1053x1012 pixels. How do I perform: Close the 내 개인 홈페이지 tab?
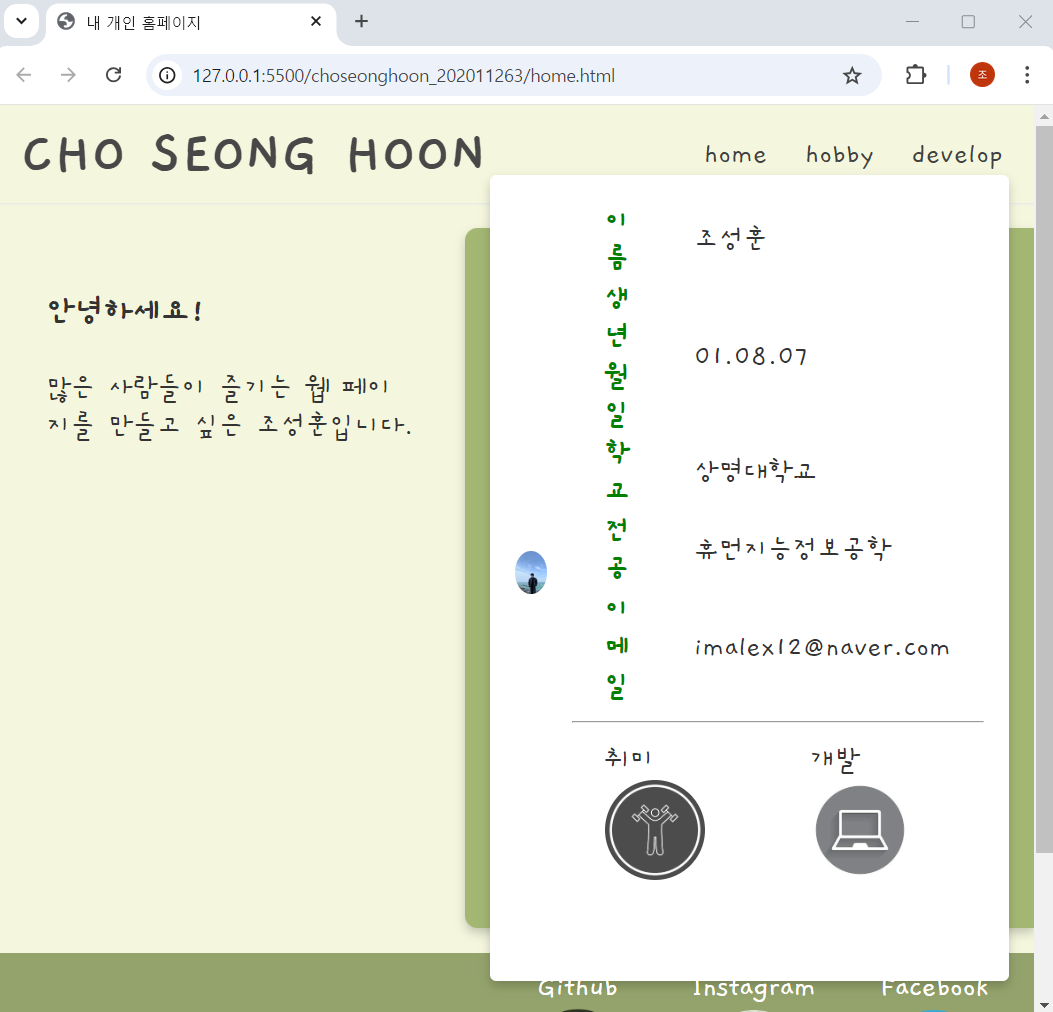316,22
